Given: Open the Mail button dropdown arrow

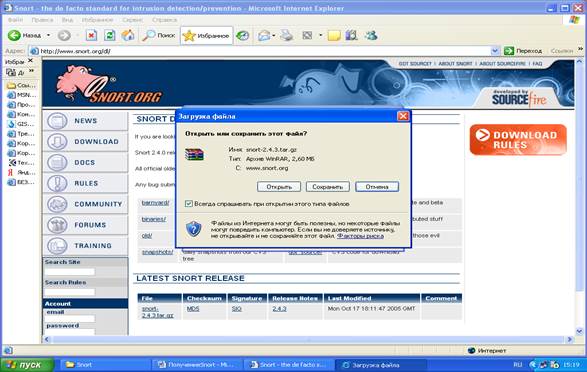Looking at the screenshot, I should [x=274, y=36].
